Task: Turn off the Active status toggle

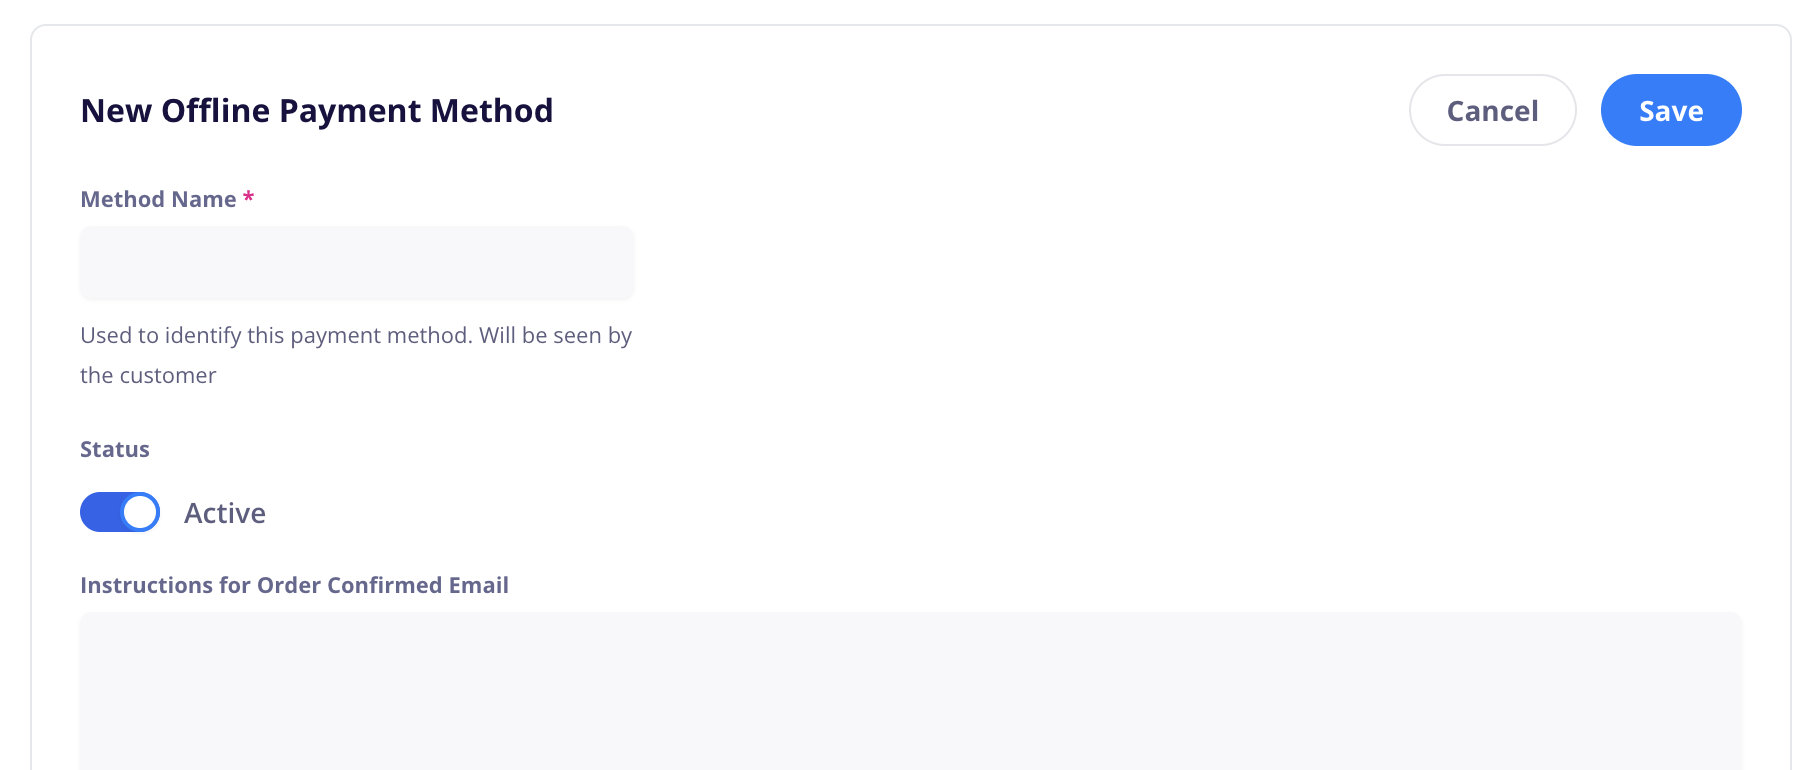Action: pyautogui.click(x=120, y=512)
